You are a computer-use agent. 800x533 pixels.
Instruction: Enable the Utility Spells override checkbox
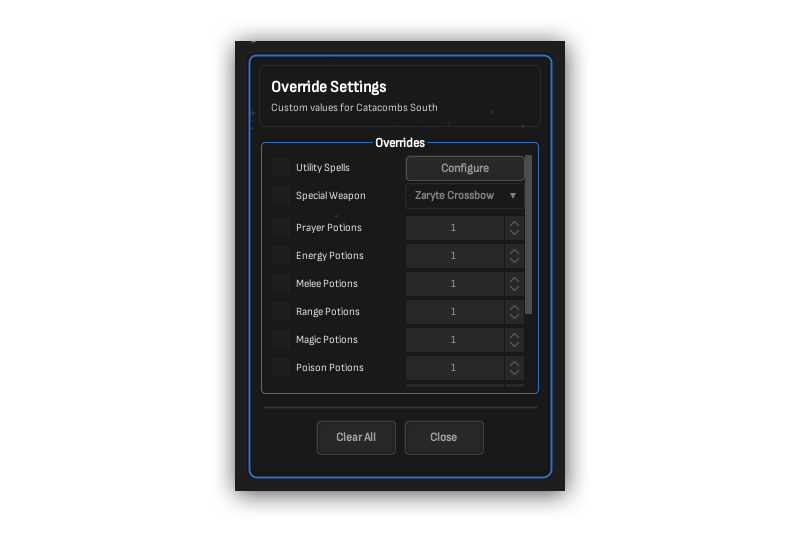pos(281,168)
